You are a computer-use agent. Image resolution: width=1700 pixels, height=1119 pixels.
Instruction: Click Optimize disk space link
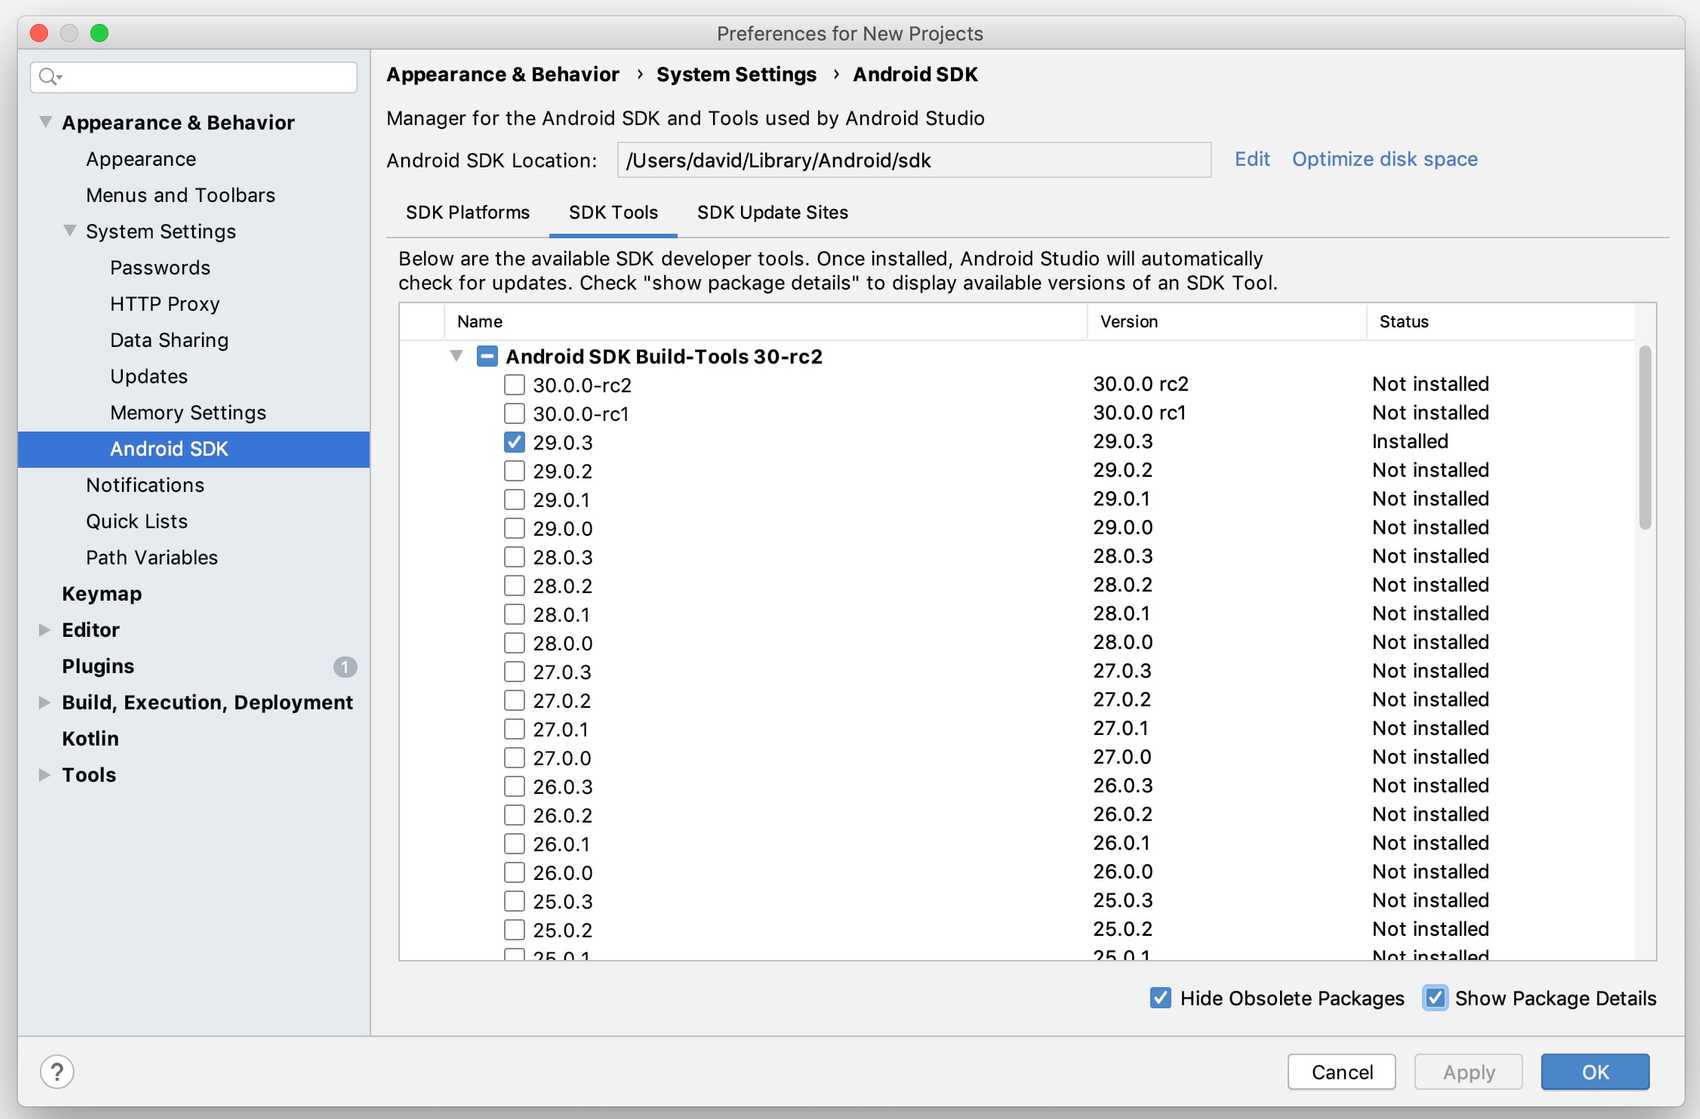click(x=1384, y=159)
